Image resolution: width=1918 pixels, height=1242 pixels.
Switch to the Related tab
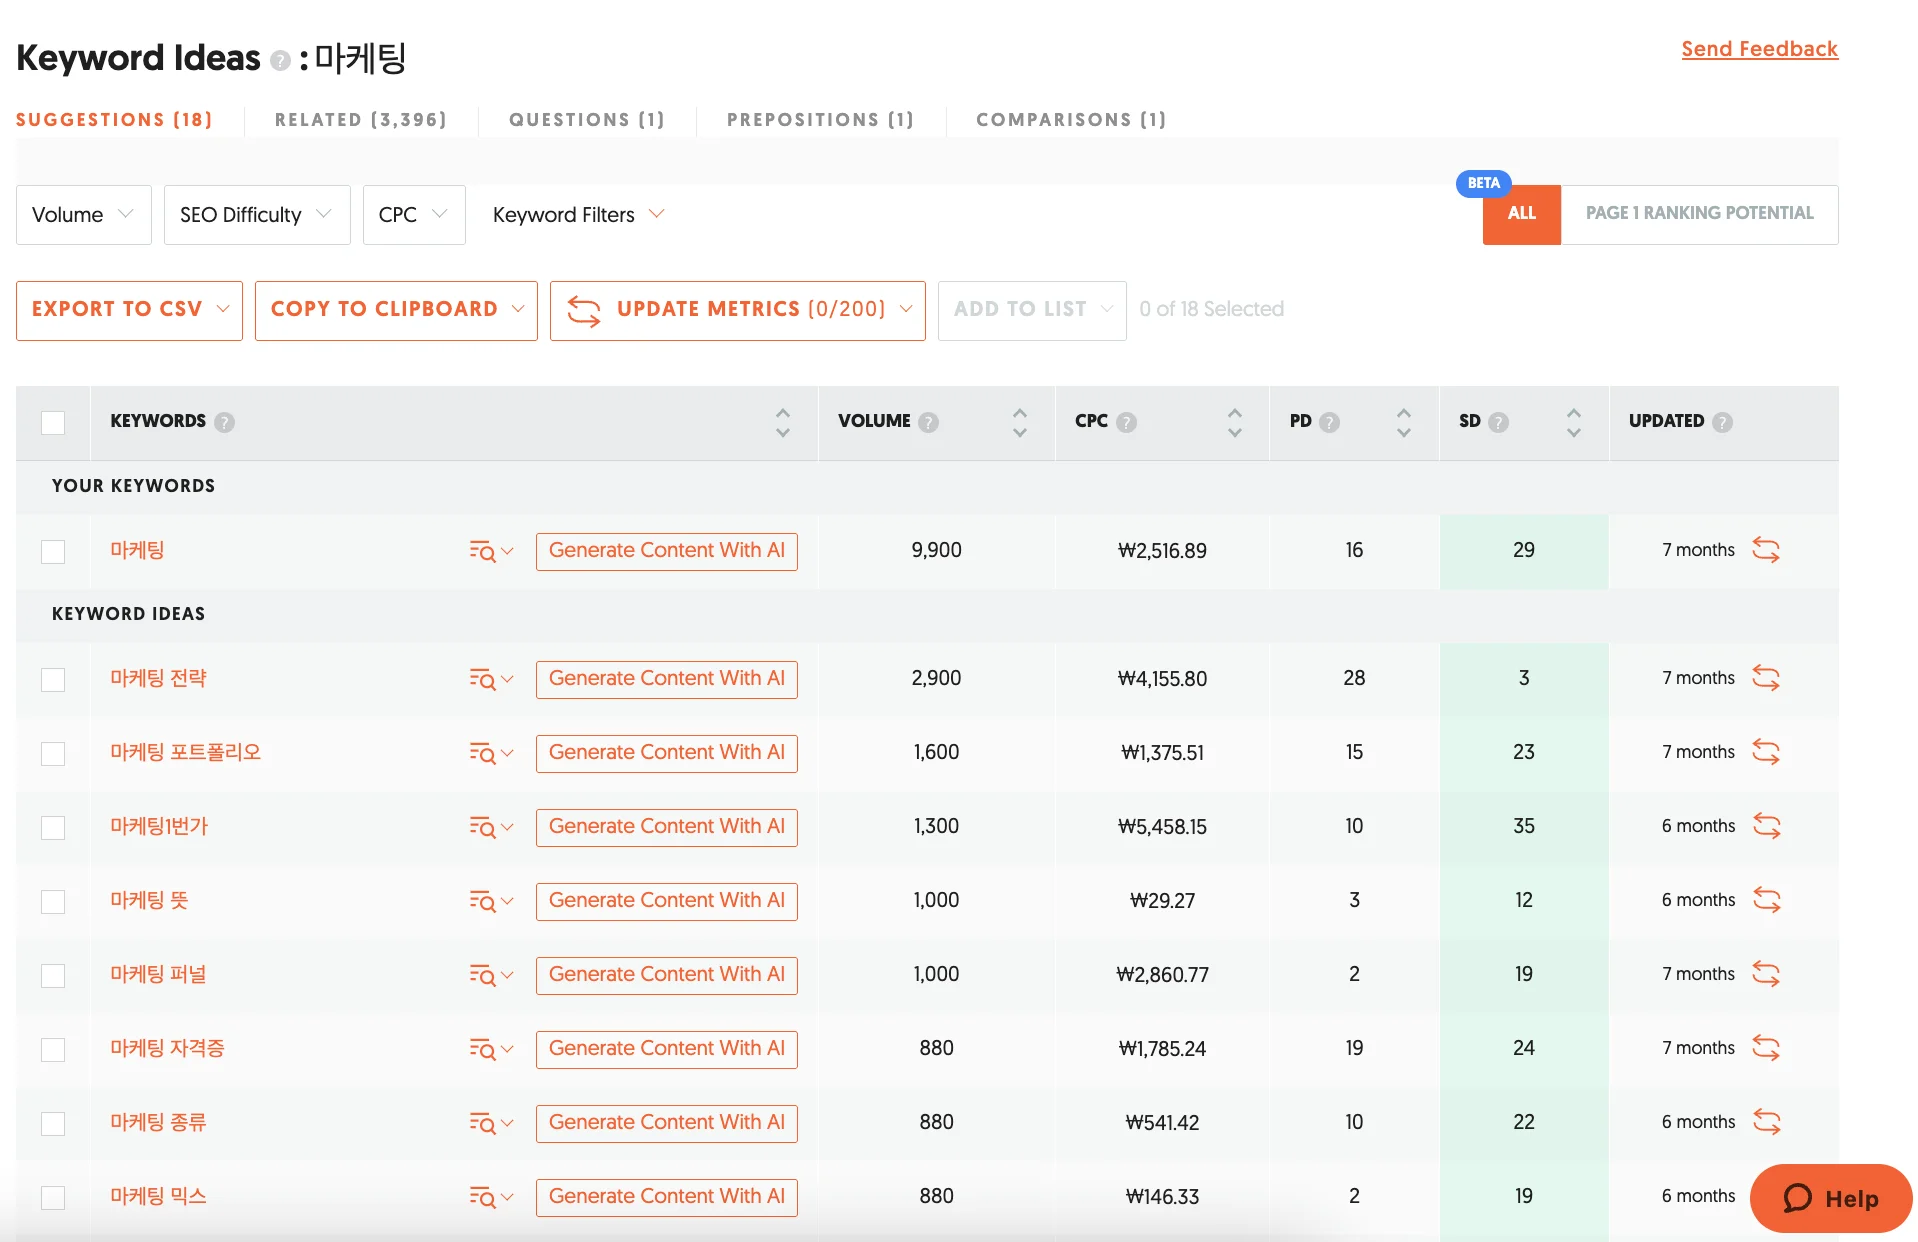360,119
